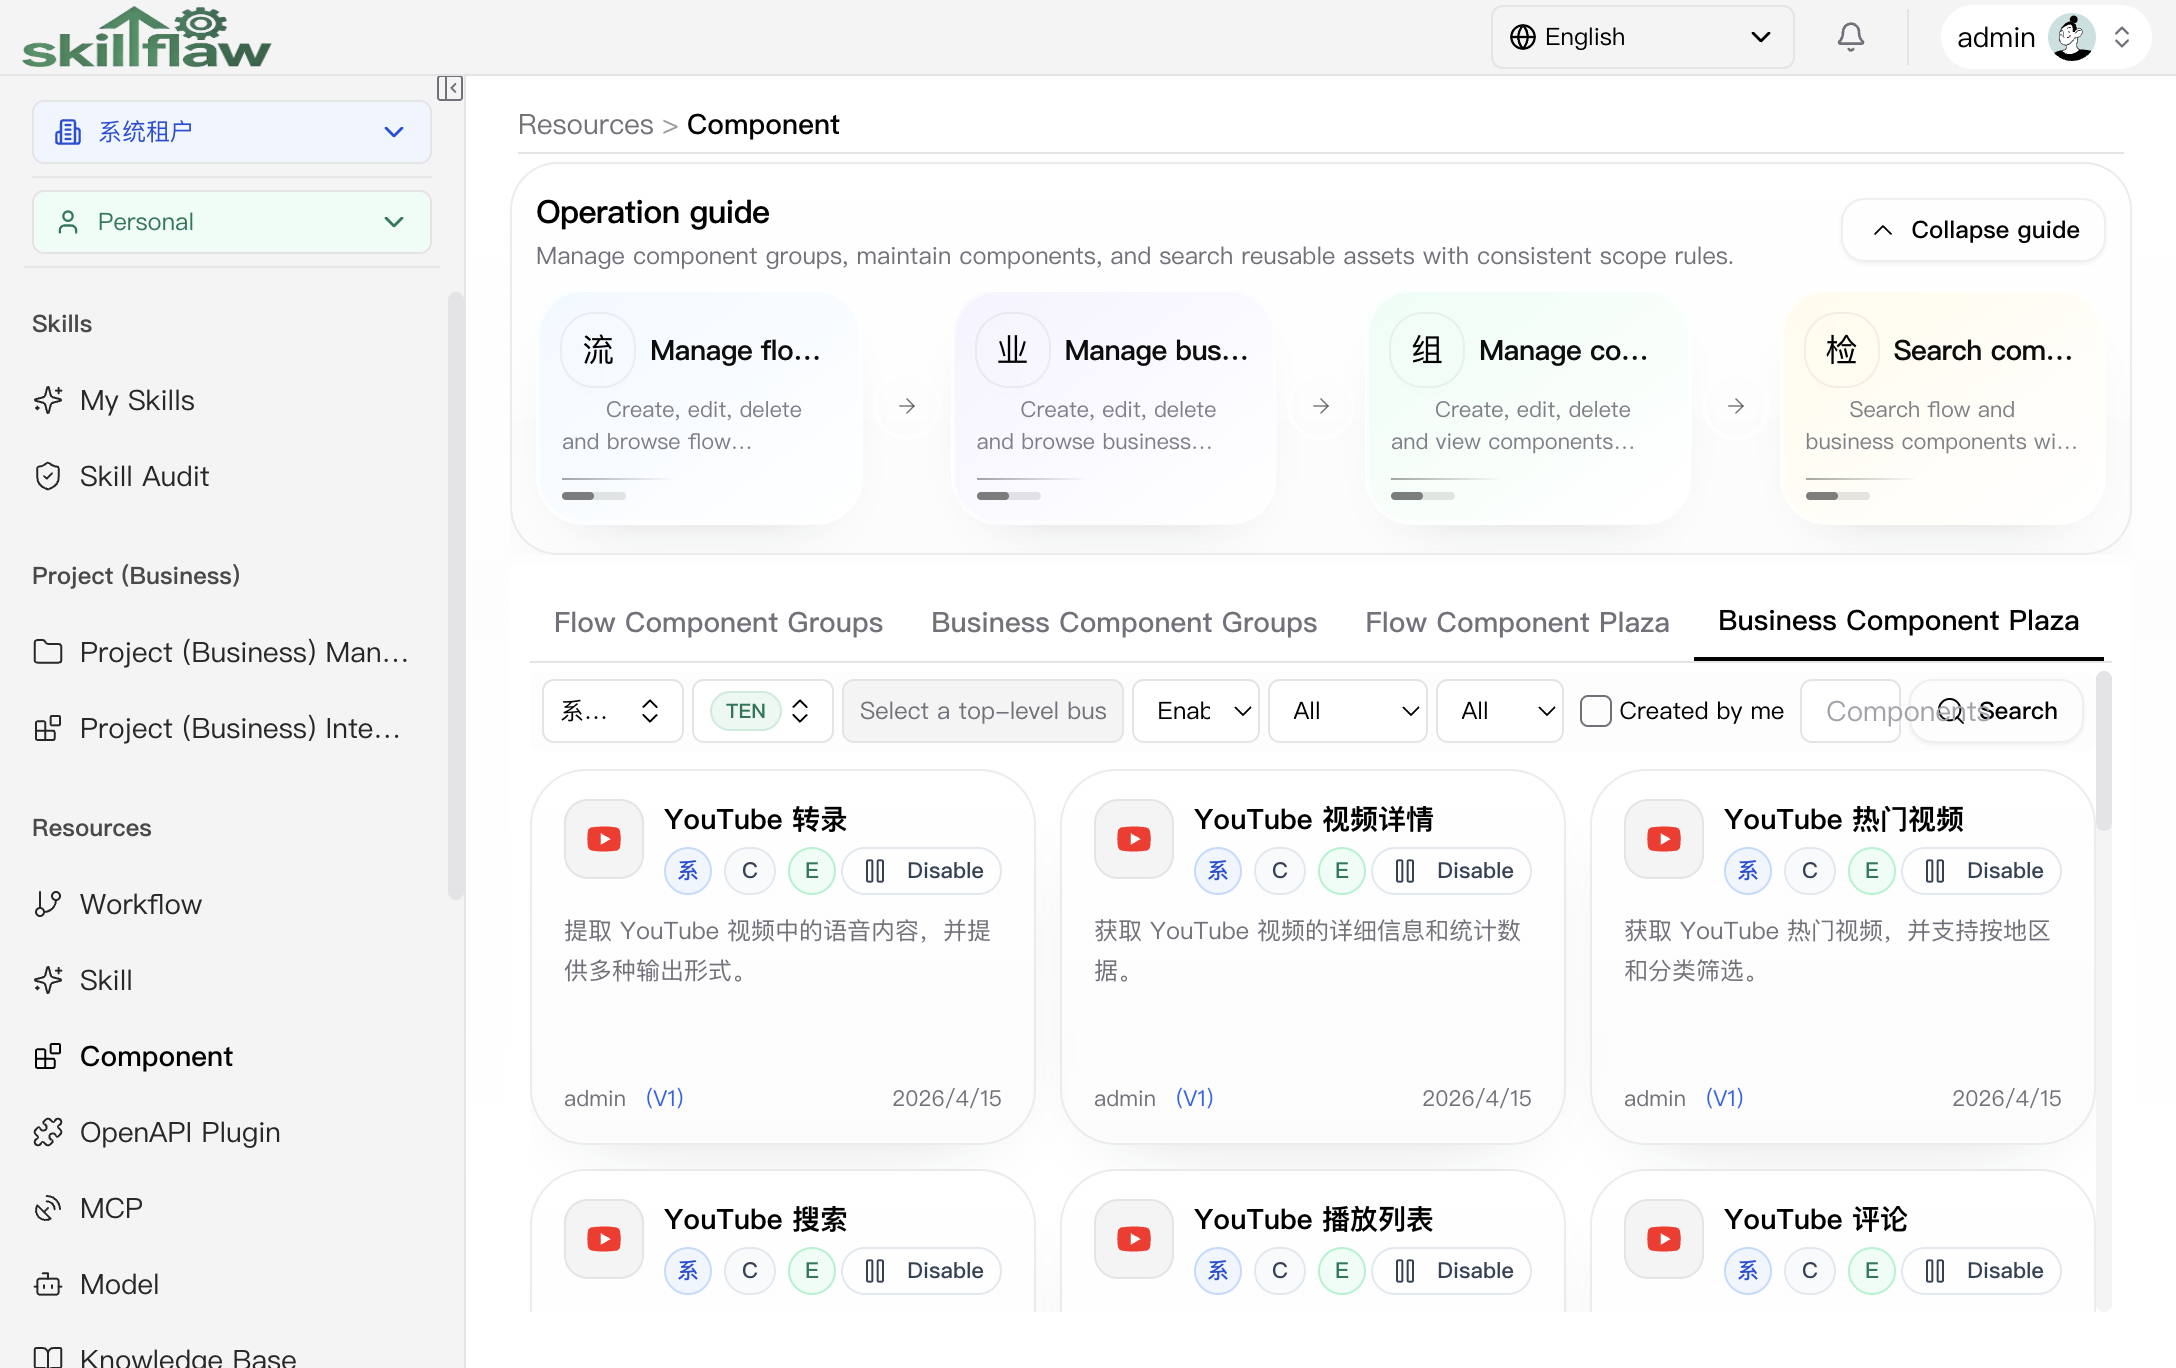
Task: Click the C badge on YouTube 视频详情
Action: tap(1280, 871)
